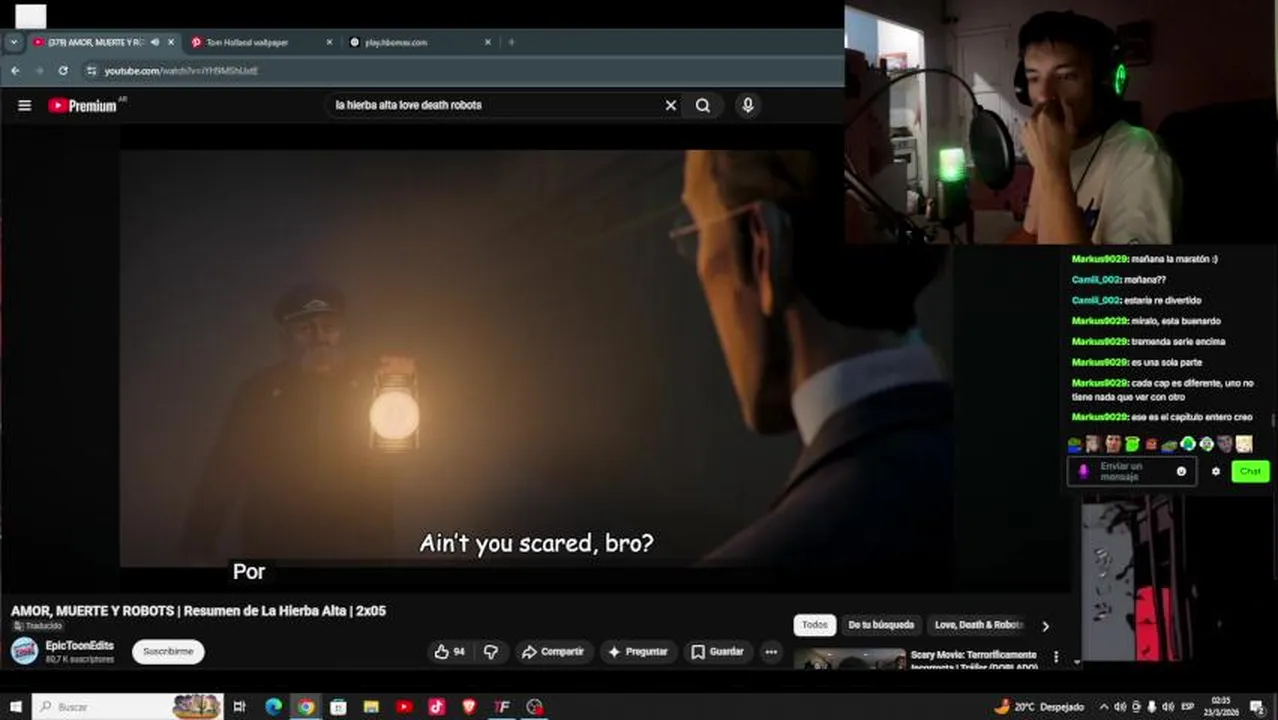This screenshot has width=1278, height=720.
Task: Close the YouTube browser tab
Action: (171, 42)
